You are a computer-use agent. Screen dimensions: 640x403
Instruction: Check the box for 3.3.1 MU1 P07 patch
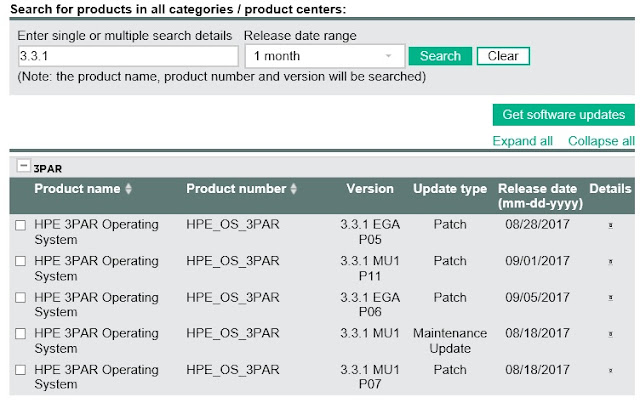pos(20,370)
